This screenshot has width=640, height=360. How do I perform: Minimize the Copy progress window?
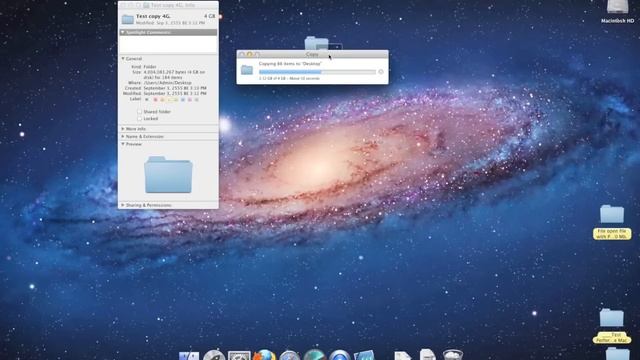pyautogui.click(x=249, y=54)
